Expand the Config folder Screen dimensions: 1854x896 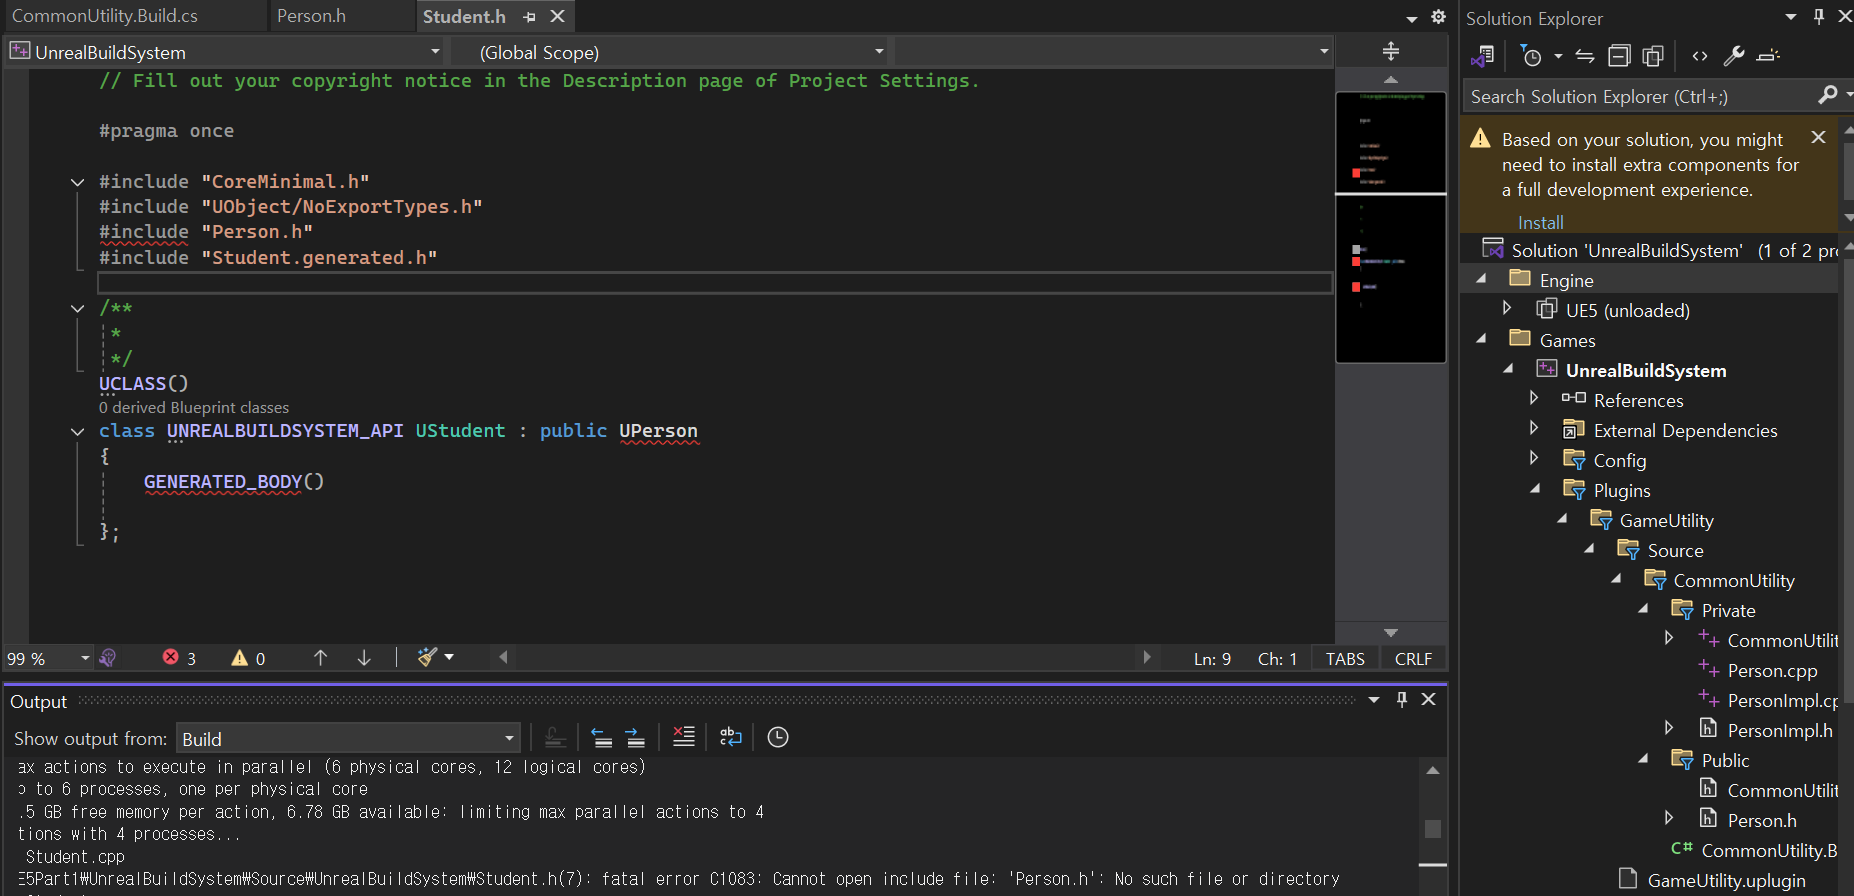click(1534, 458)
